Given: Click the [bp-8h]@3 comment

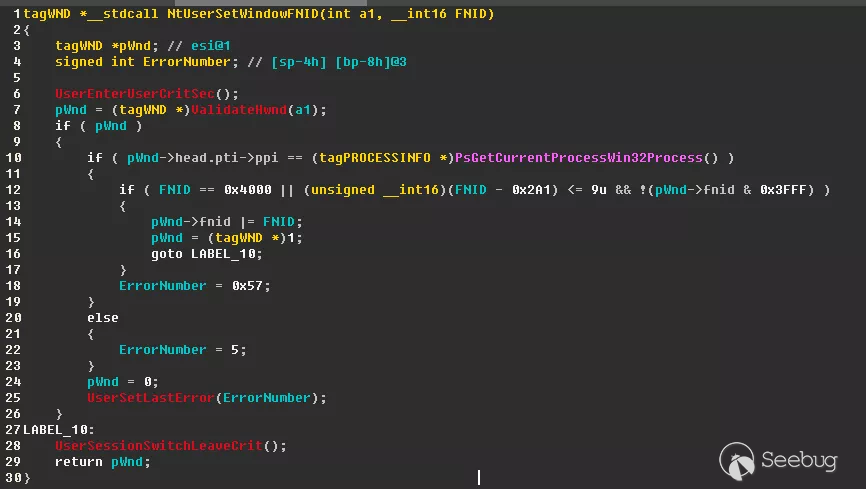Looking at the screenshot, I should [371, 61].
